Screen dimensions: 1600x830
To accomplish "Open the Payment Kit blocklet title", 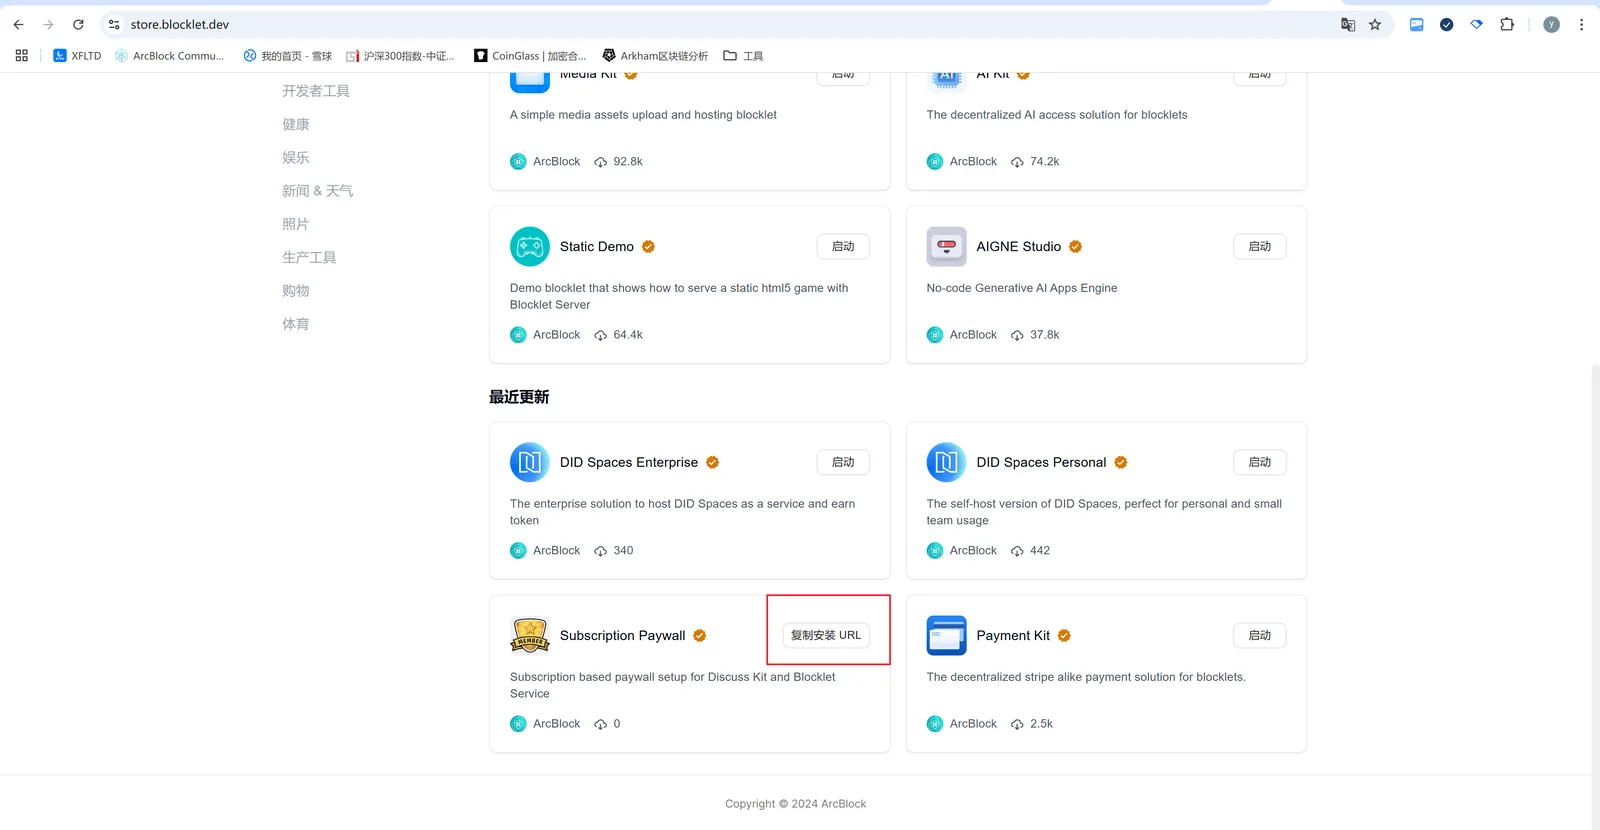I will pos(1013,636).
